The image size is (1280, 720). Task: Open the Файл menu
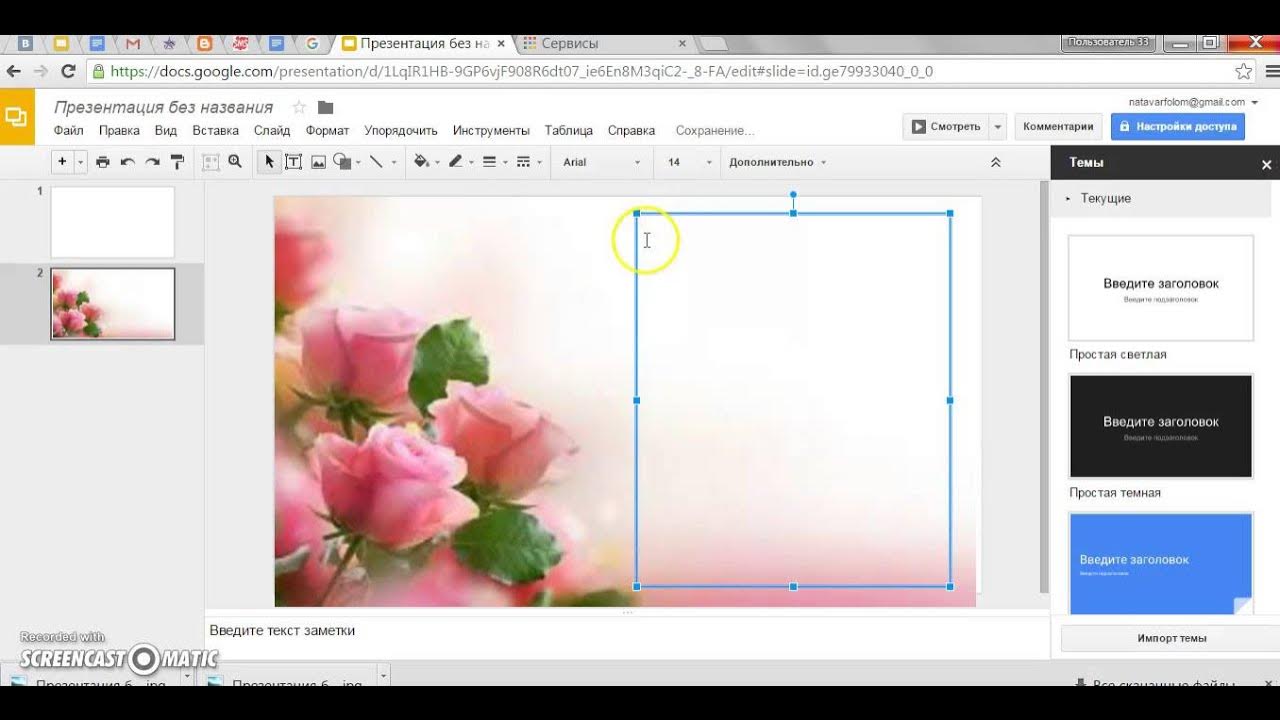[x=69, y=130]
